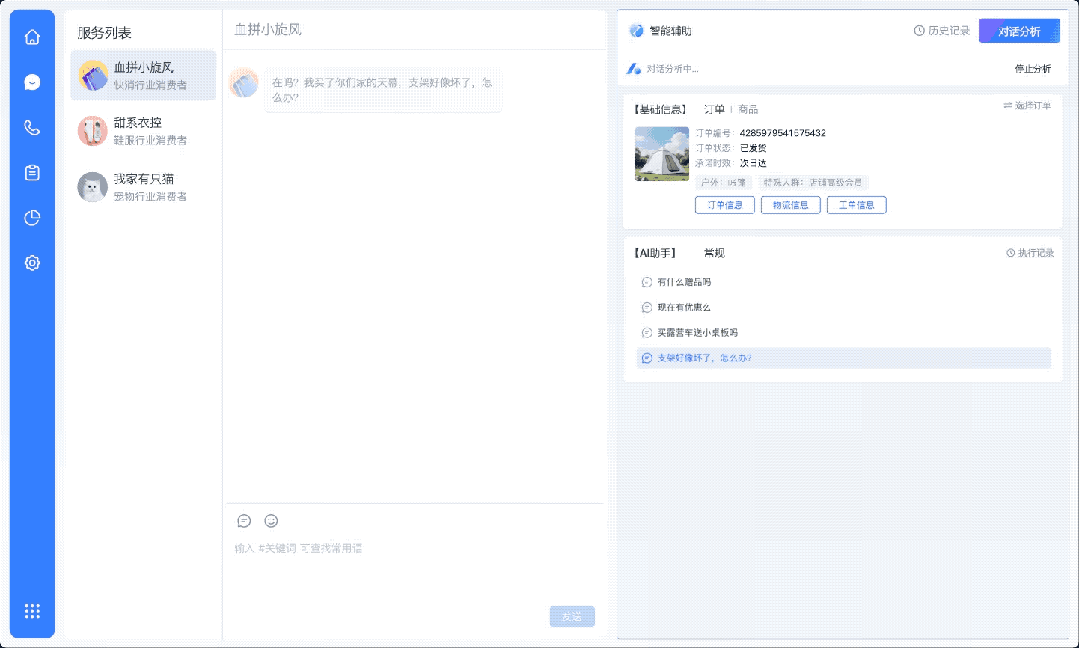The height and width of the screenshot is (648, 1079).
Task: Click the 【基础信息】 section label
Action: click(x=660, y=109)
